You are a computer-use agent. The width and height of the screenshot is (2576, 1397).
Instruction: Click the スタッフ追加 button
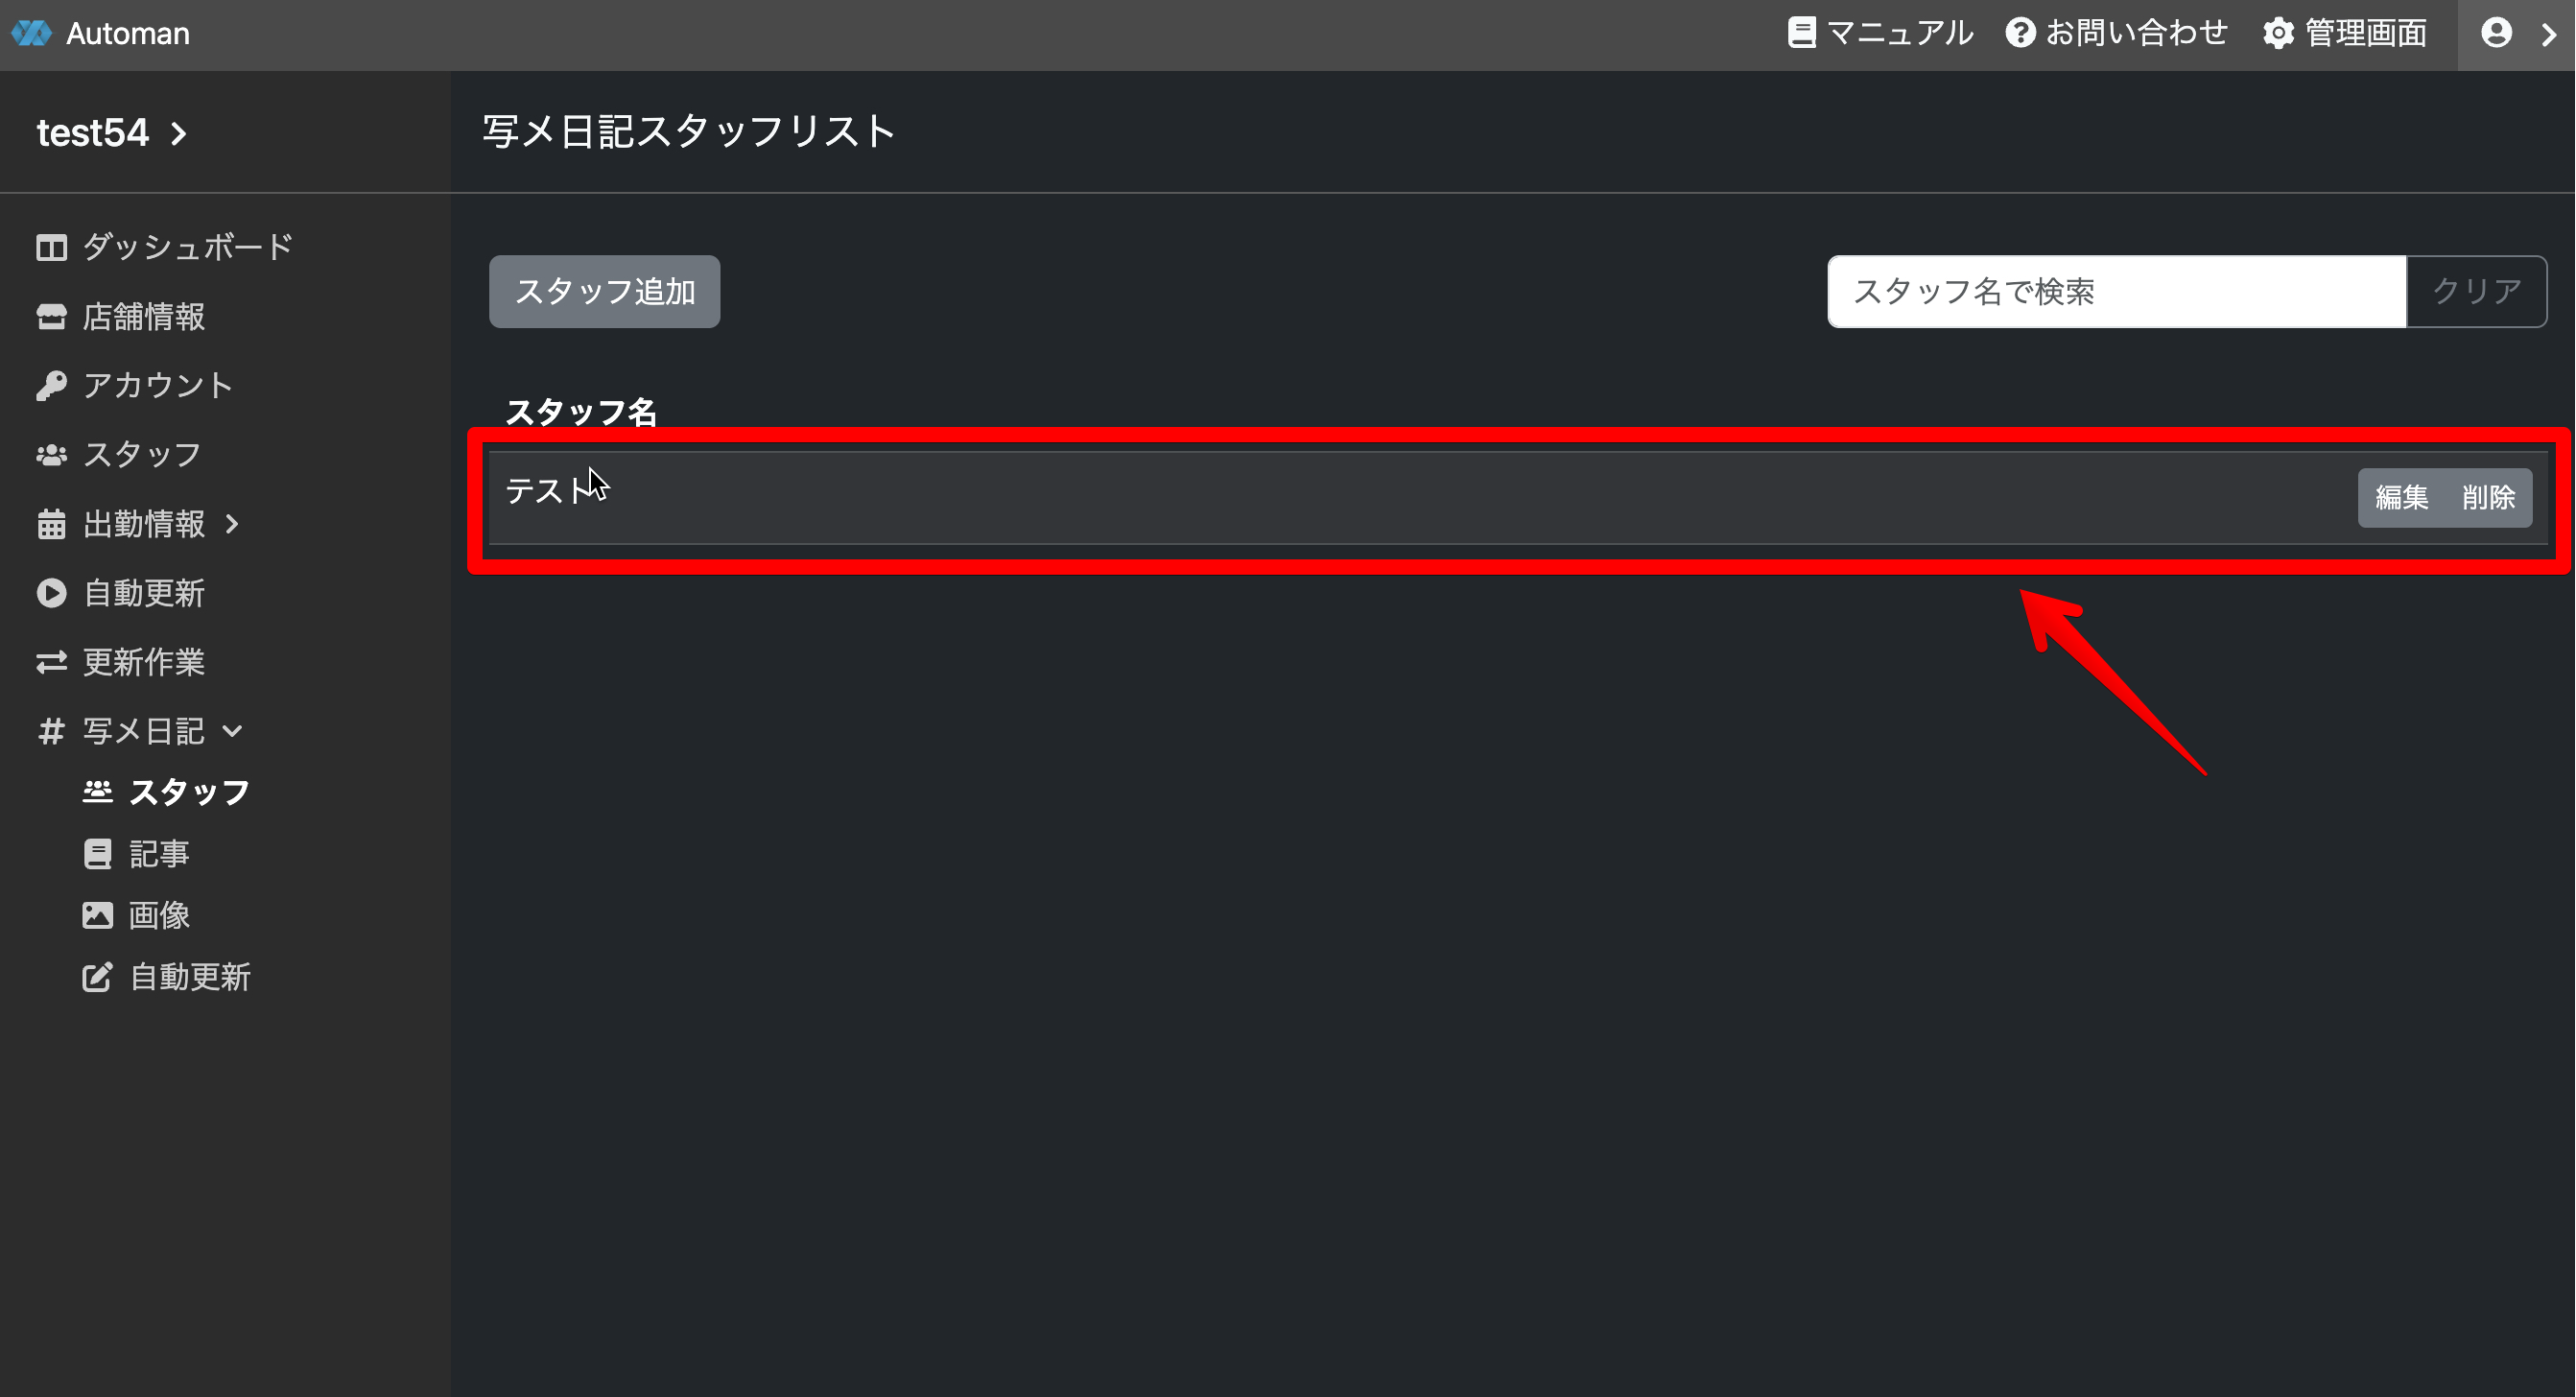[604, 291]
